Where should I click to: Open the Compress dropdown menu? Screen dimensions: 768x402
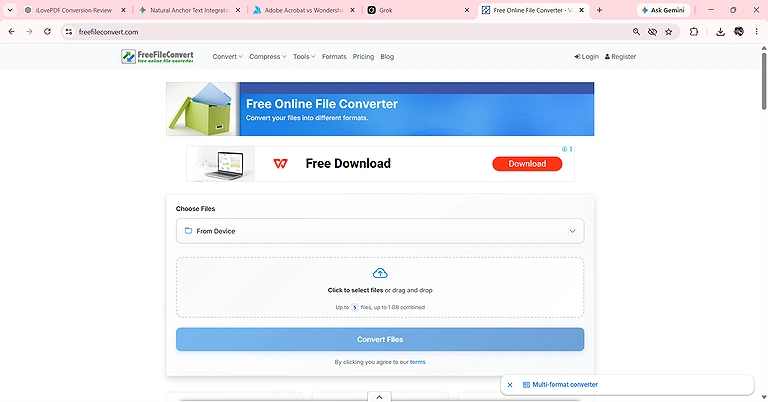coord(267,57)
